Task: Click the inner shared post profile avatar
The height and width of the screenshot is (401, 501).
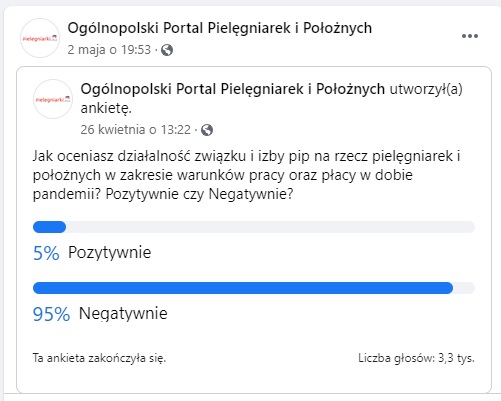Action: pyautogui.click(x=53, y=99)
